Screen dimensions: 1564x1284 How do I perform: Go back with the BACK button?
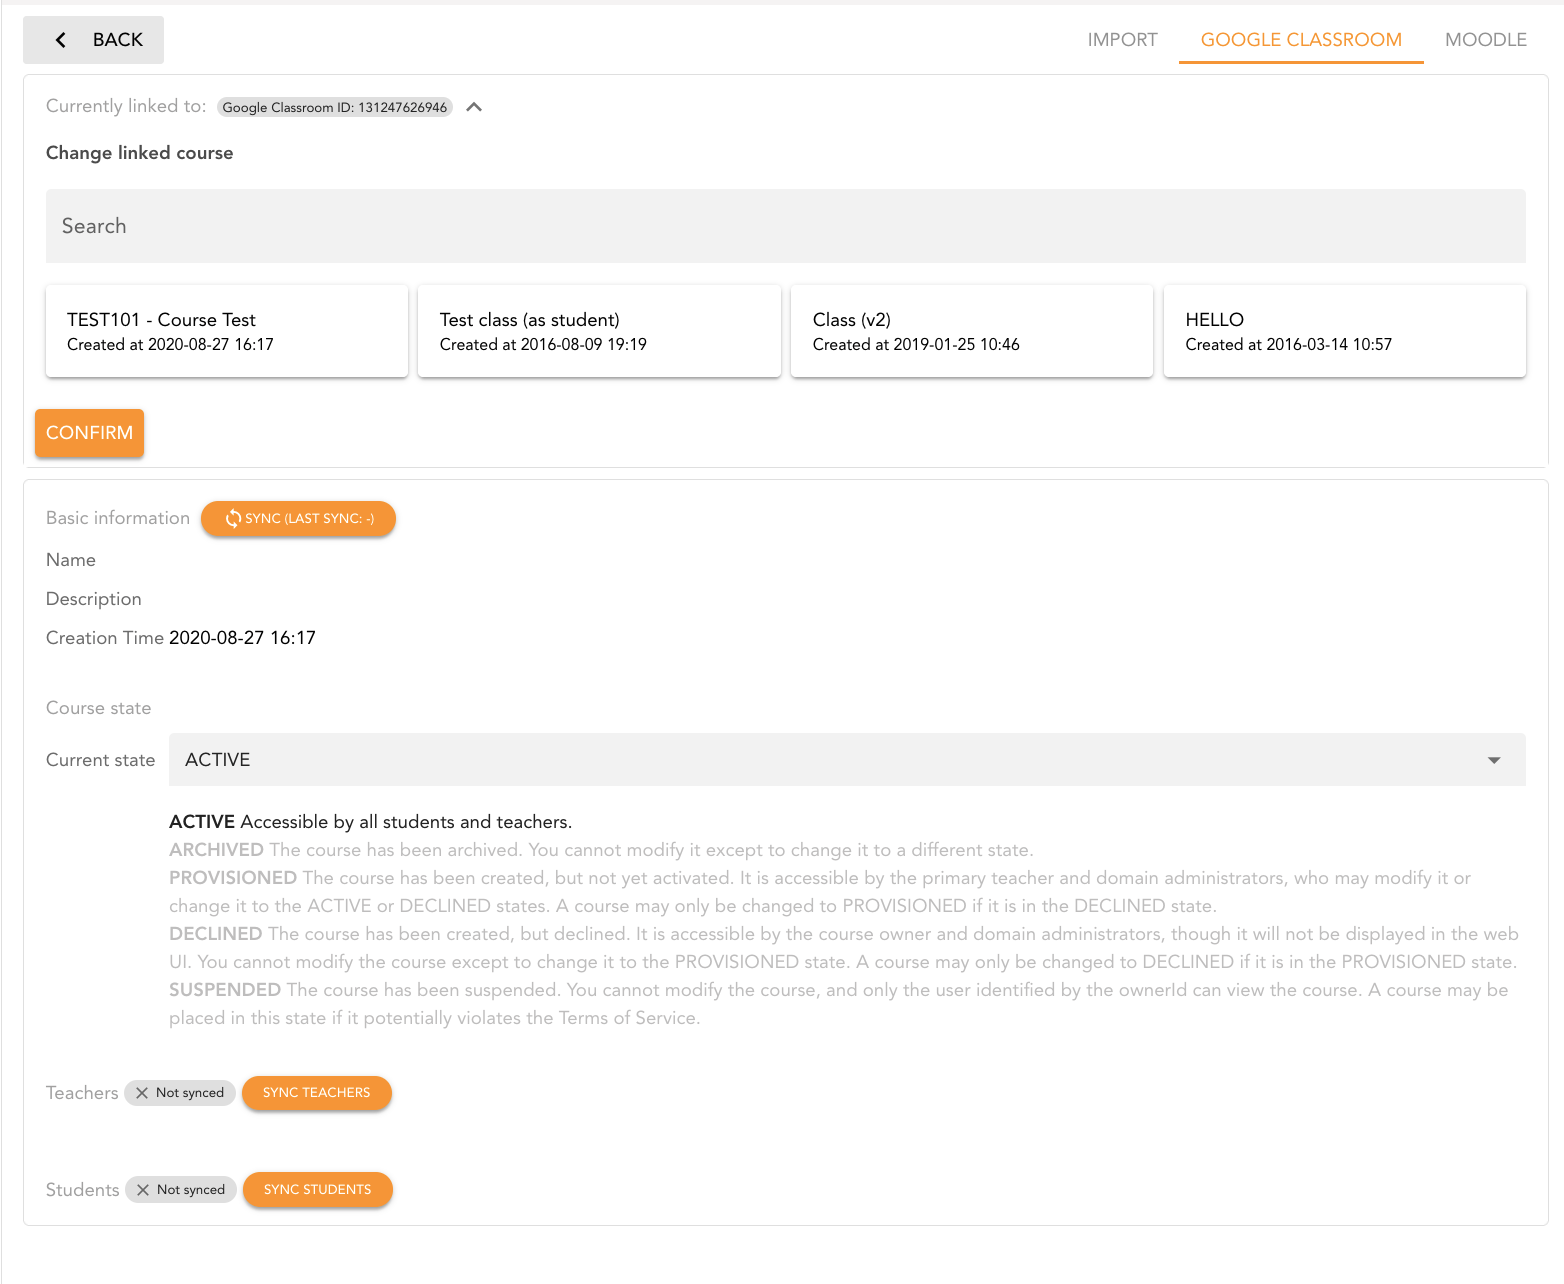point(93,40)
